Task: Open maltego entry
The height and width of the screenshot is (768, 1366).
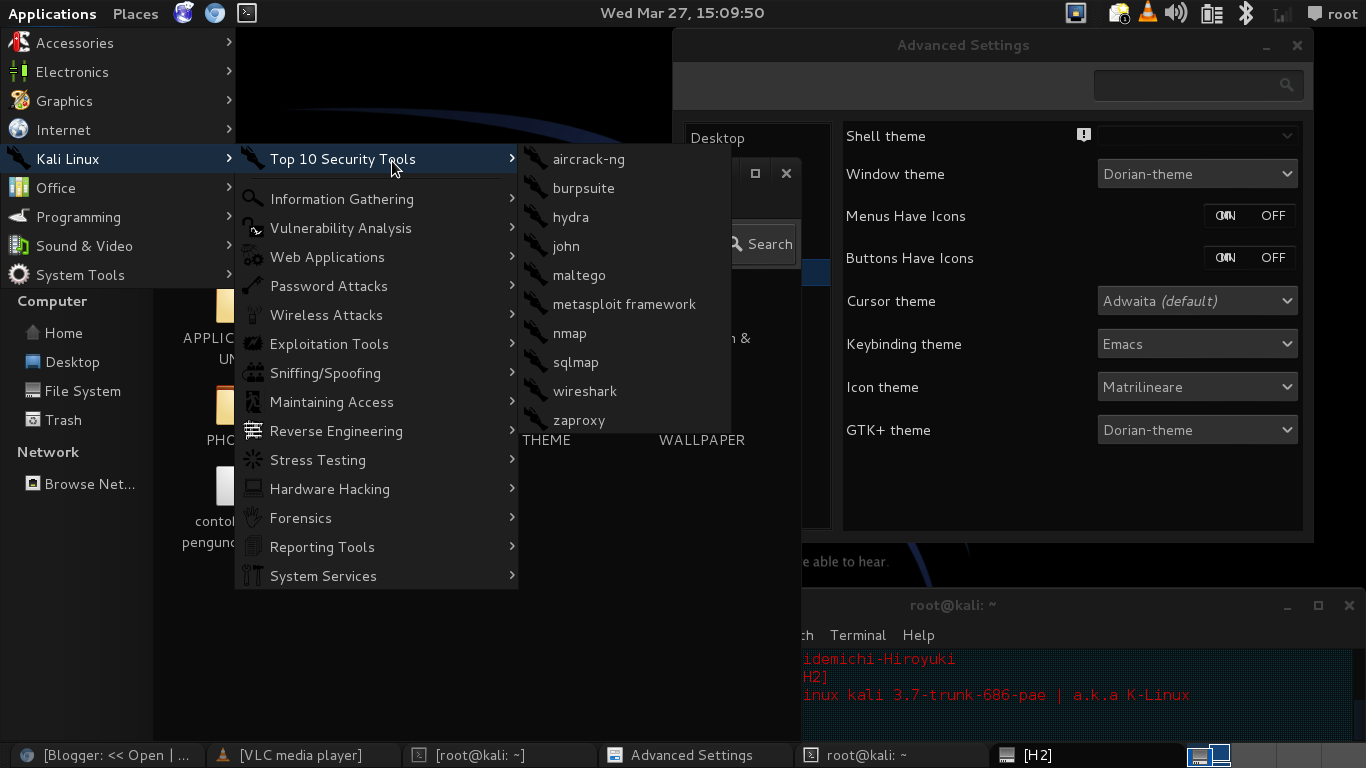Action: [624, 275]
